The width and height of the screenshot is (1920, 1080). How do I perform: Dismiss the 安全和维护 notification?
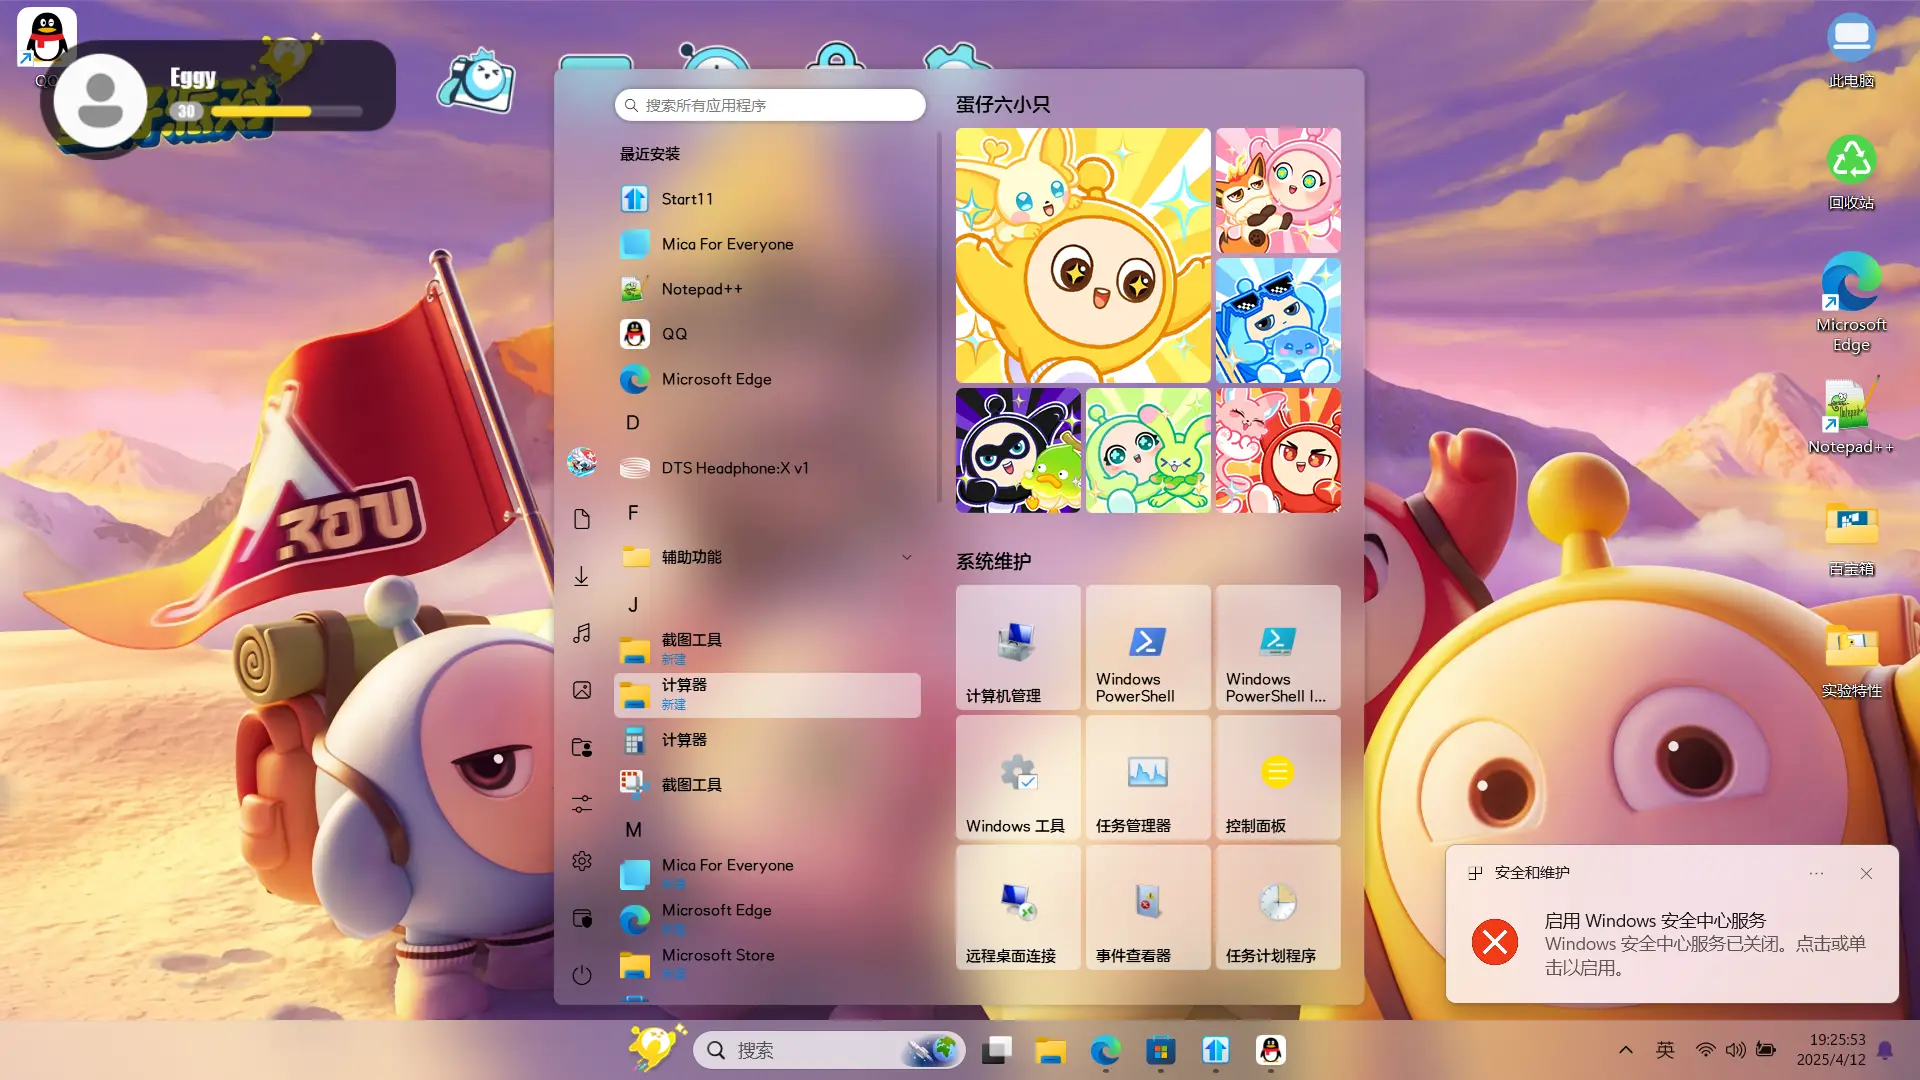[x=1866, y=873]
